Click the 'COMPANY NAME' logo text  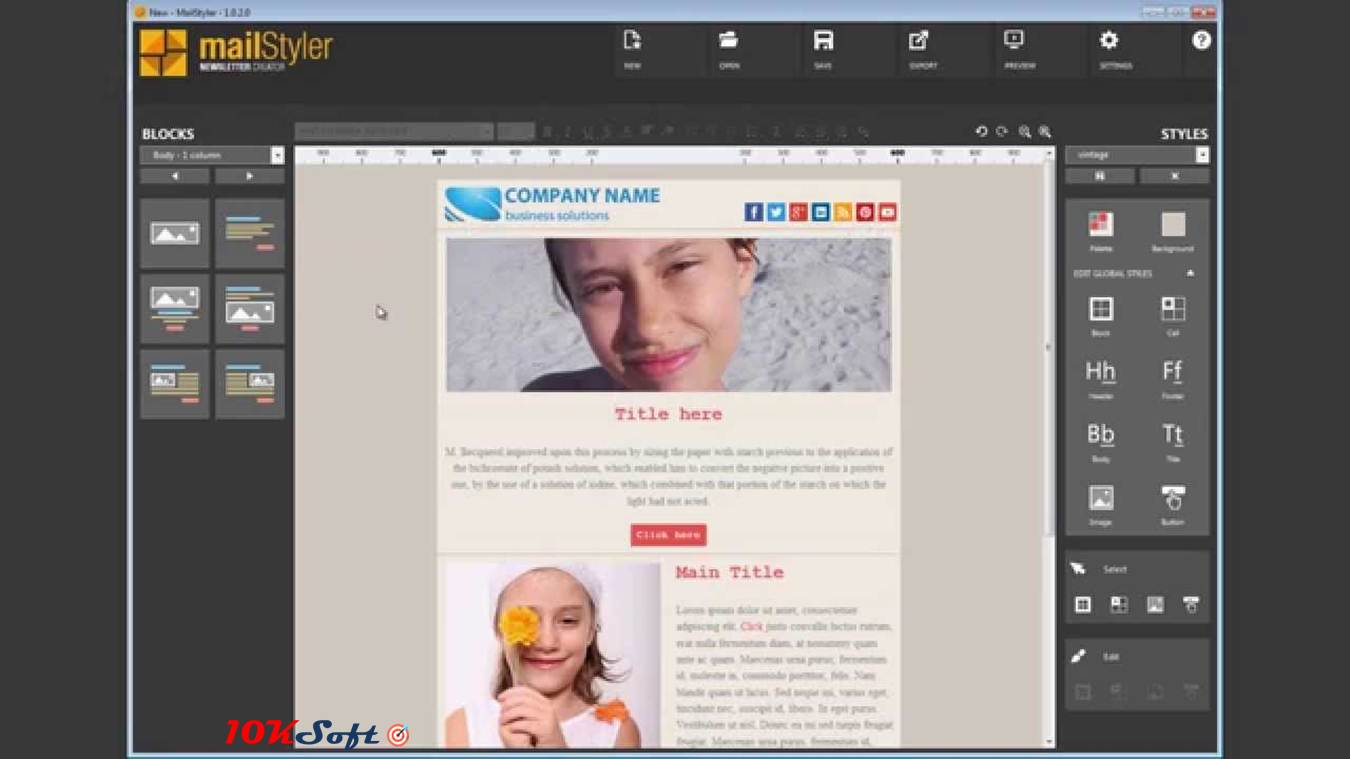pos(582,195)
